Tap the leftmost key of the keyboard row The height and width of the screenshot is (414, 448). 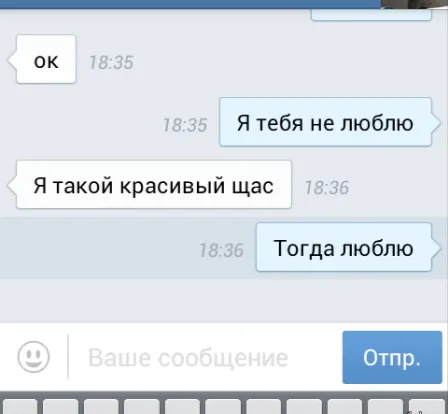(x=18, y=407)
